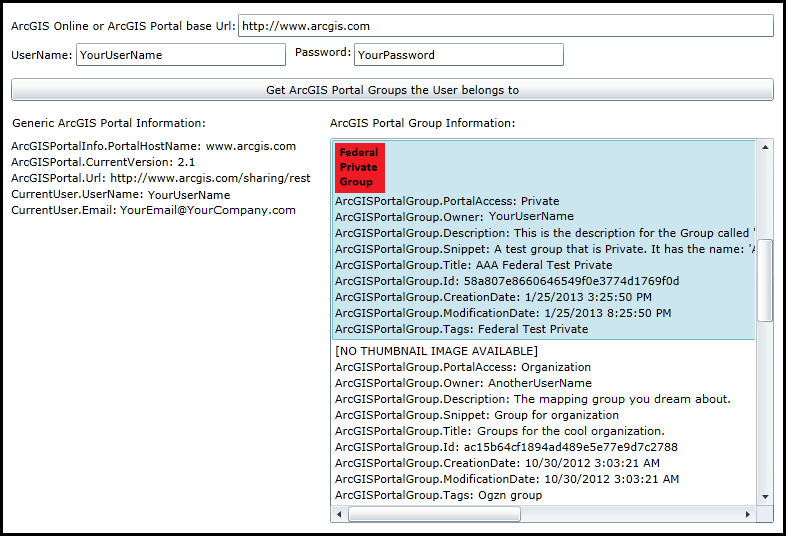The width and height of the screenshot is (786, 536).
Task: Click the Id 58a807e8660646549f0e3774d1769f0d line
Action: 507,281
